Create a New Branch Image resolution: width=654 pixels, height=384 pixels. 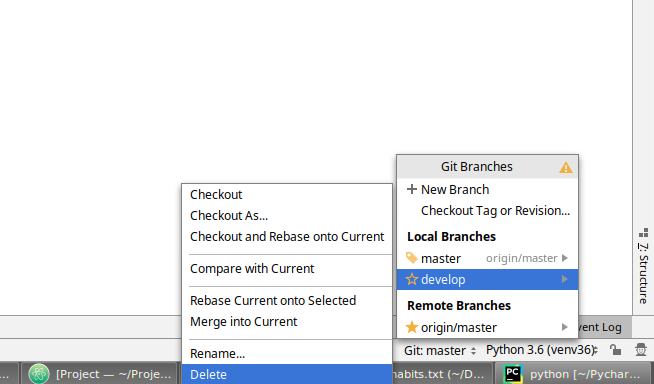click(x=487, y=190)
